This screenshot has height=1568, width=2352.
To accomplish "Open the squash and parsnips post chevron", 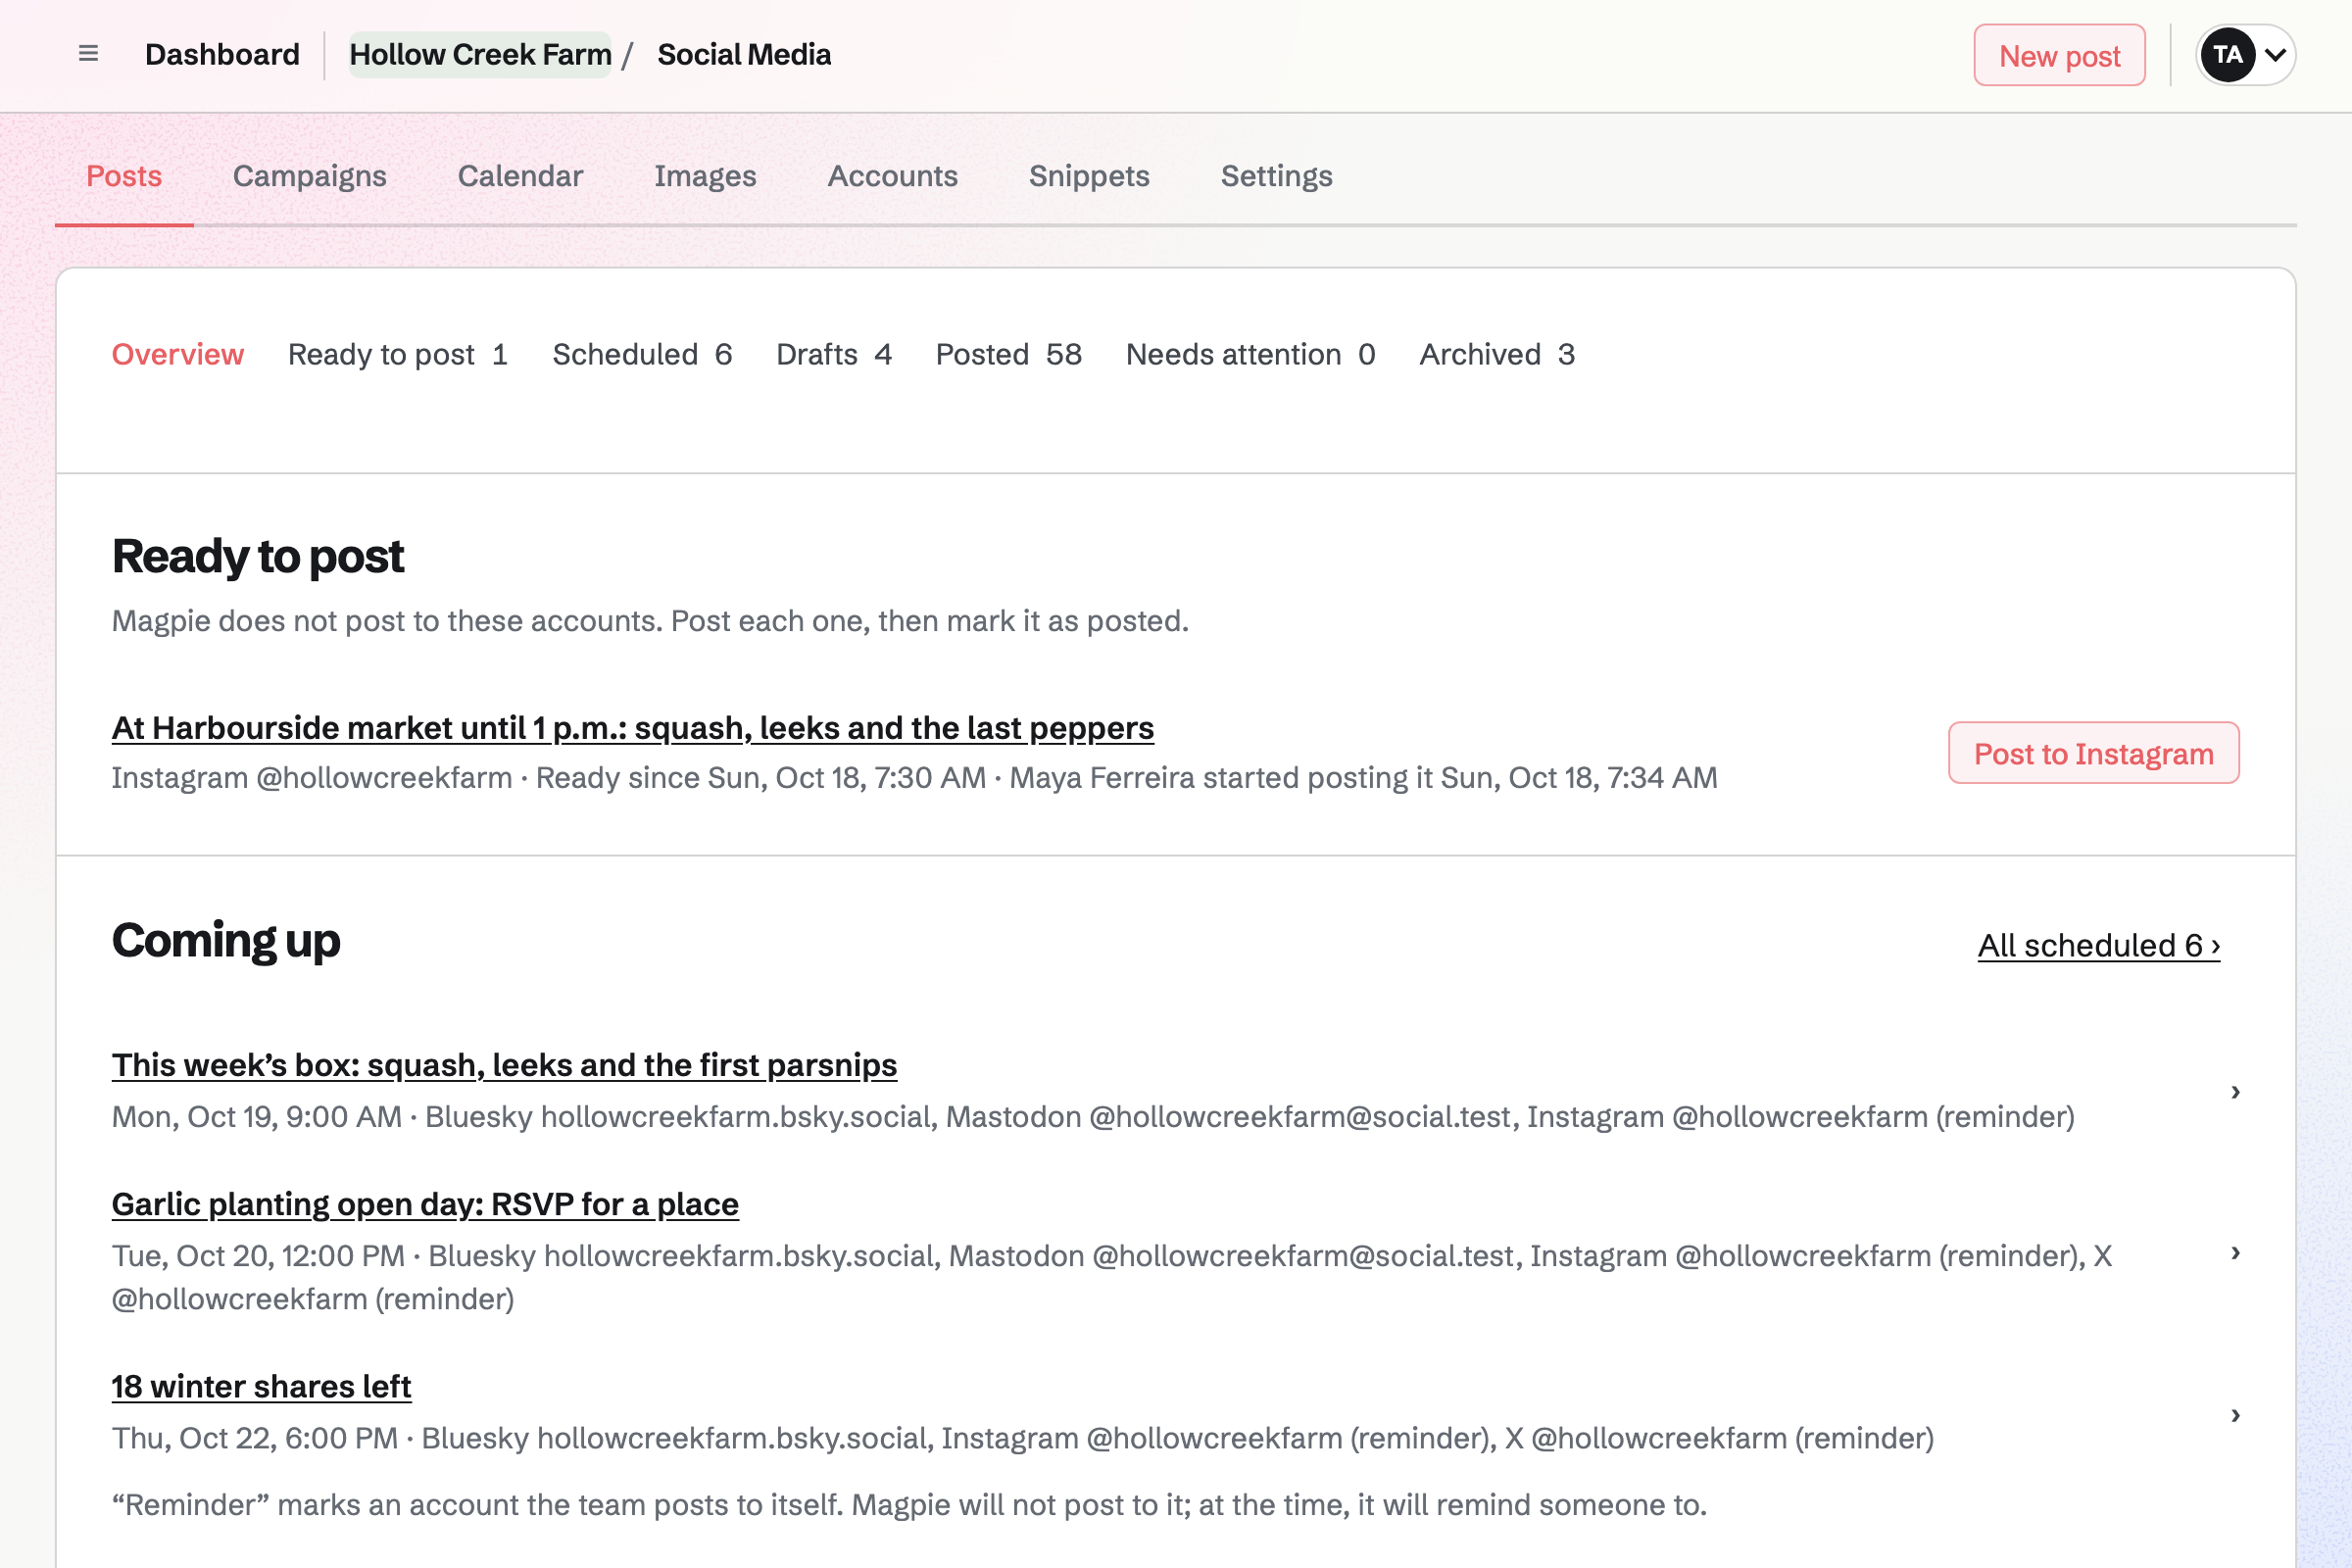I will (x=2235, y=1091).
